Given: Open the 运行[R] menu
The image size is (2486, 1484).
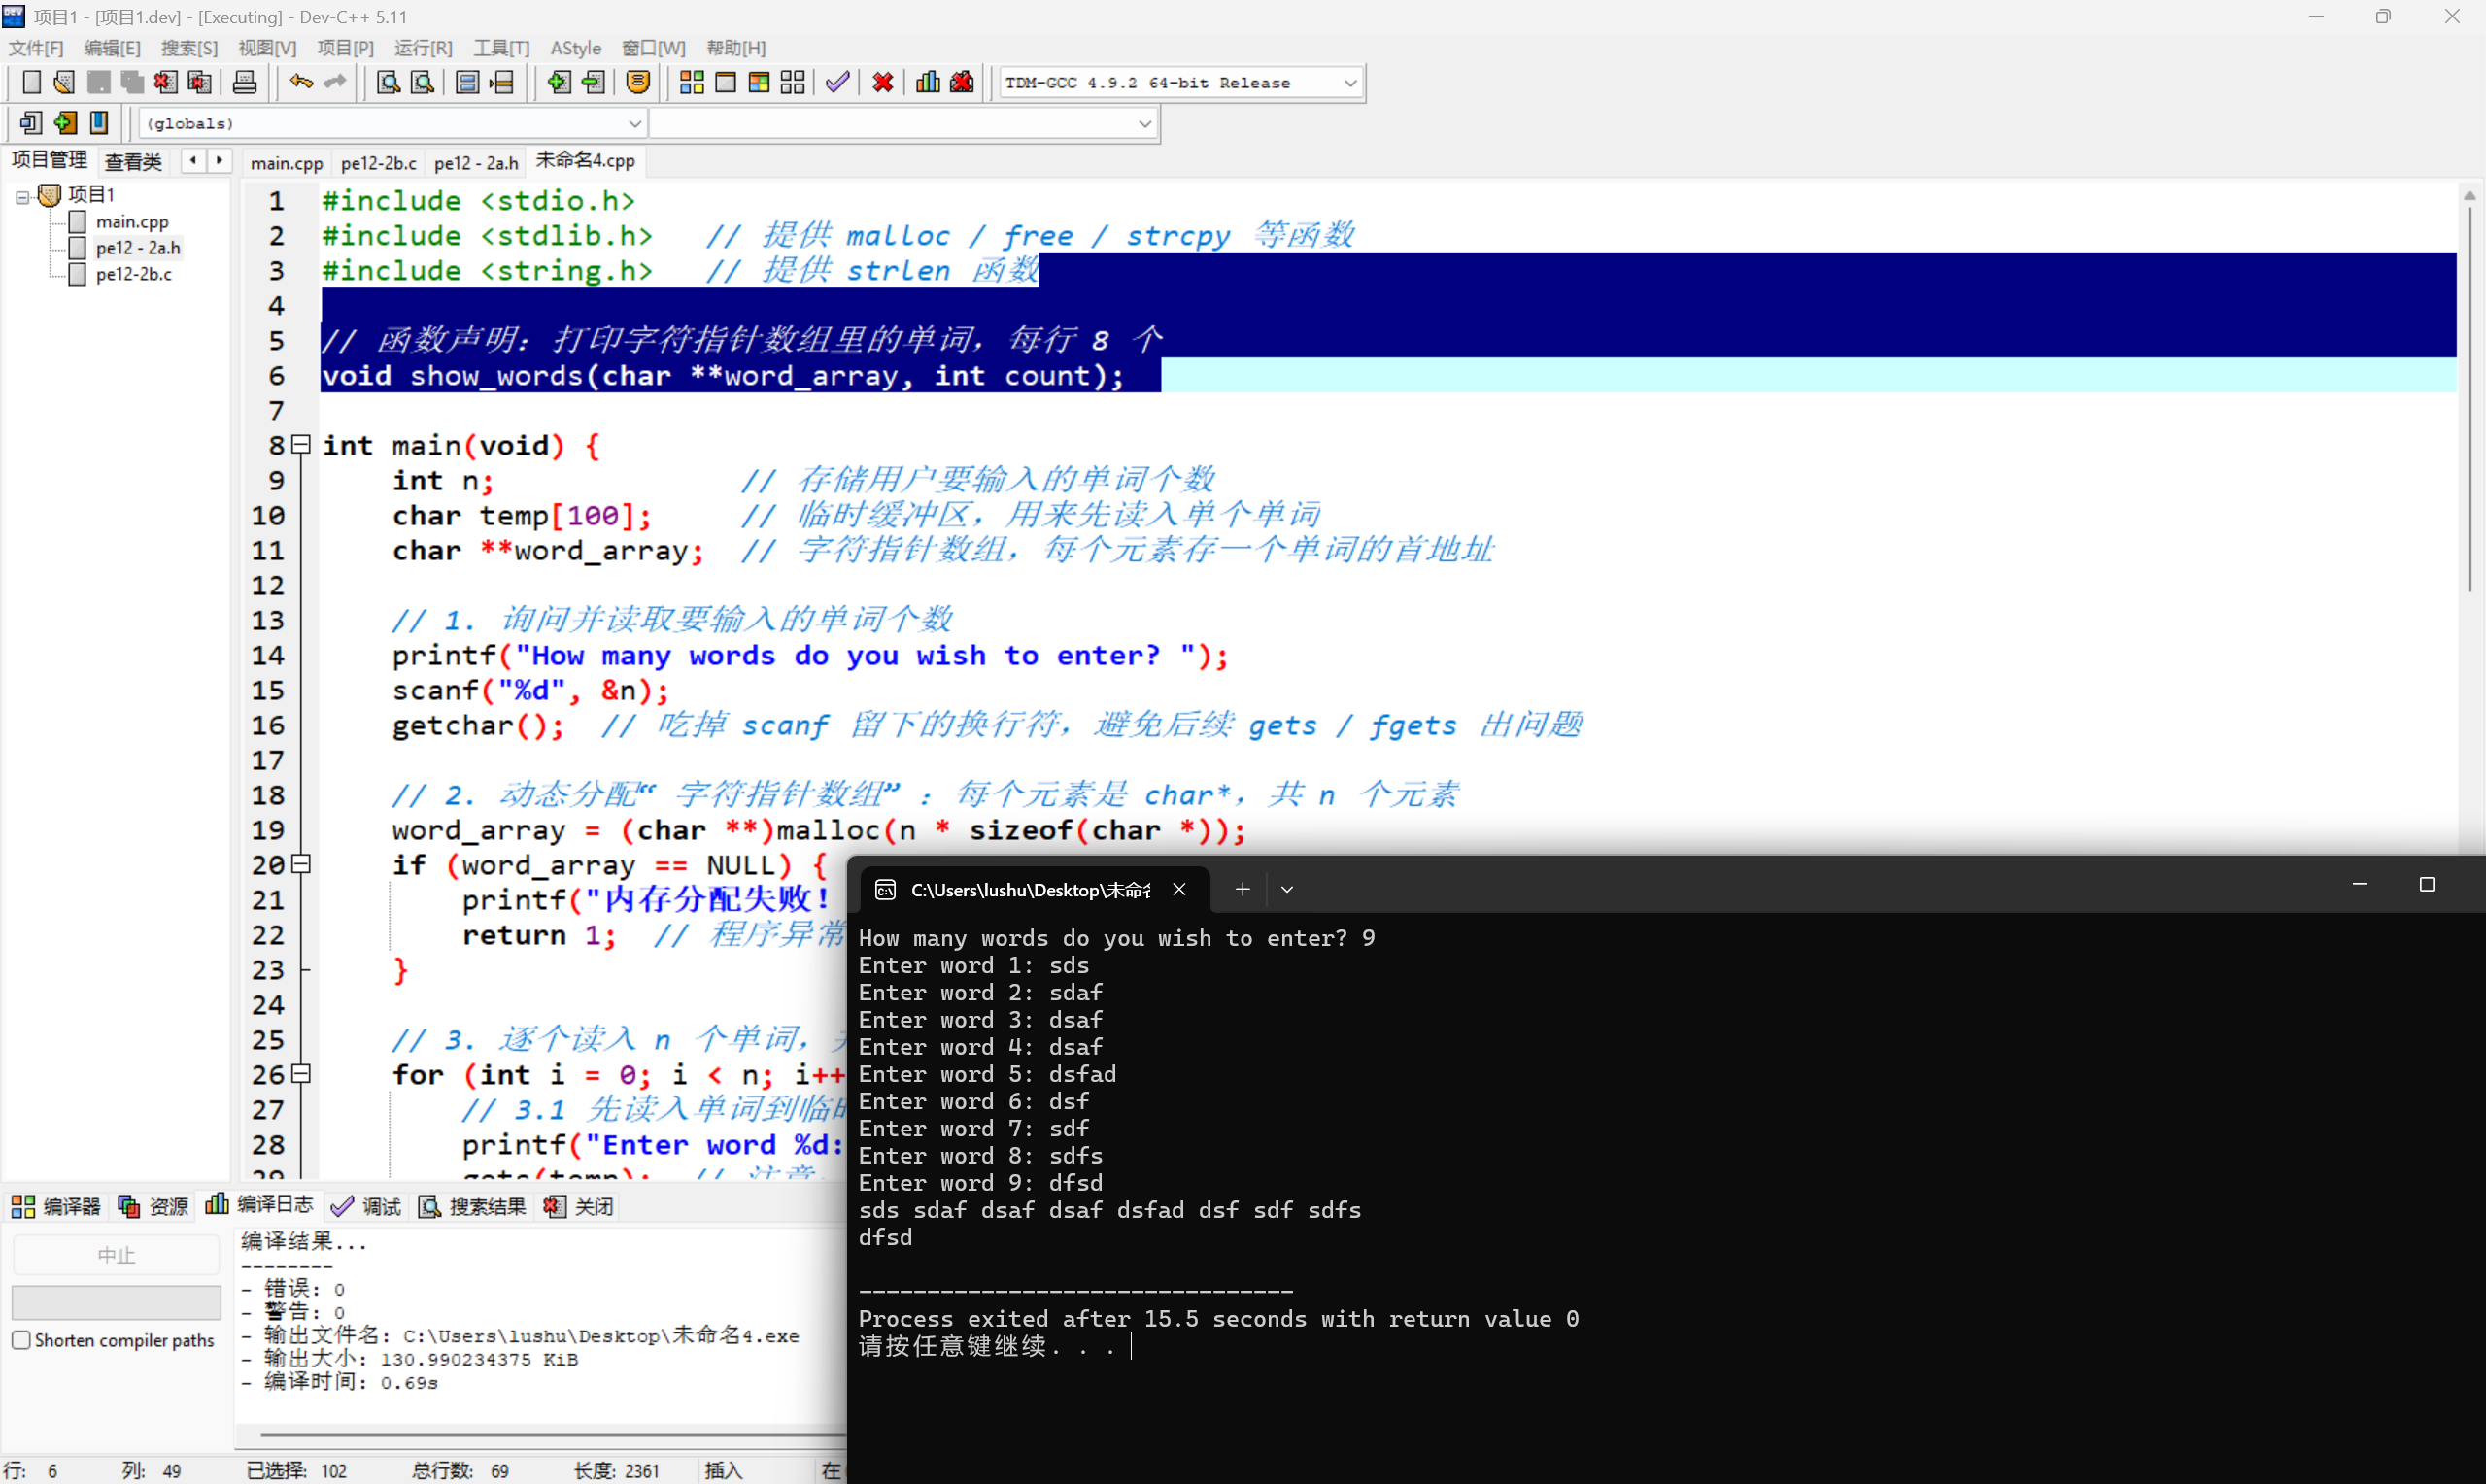Looking at the screenshot, I should (422, 48).
